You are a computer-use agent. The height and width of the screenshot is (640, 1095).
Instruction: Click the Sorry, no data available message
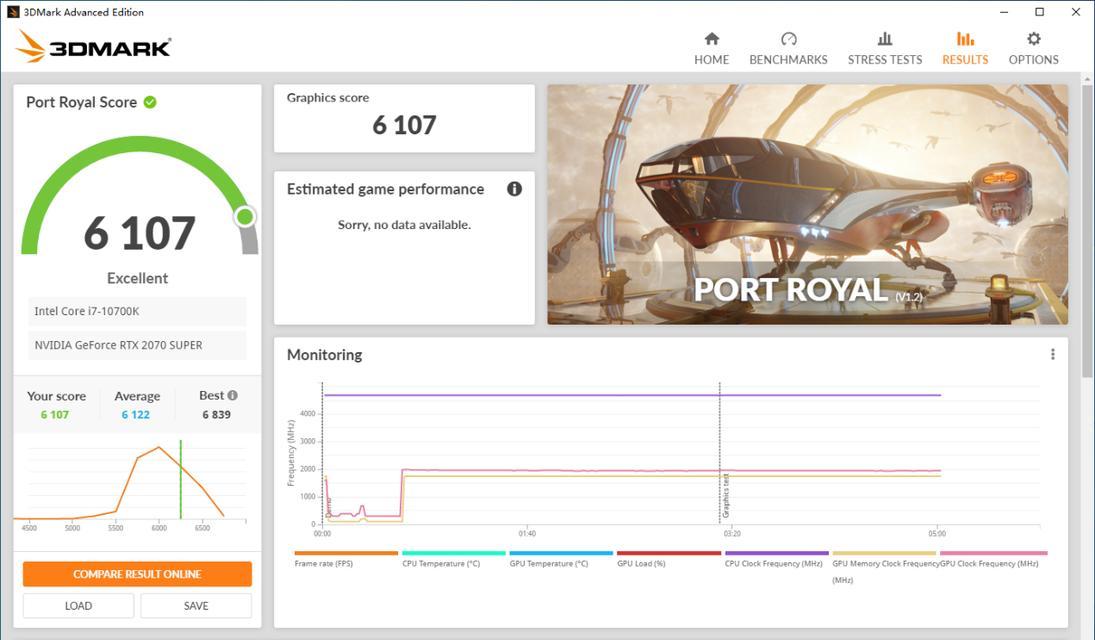coord(404,225)
